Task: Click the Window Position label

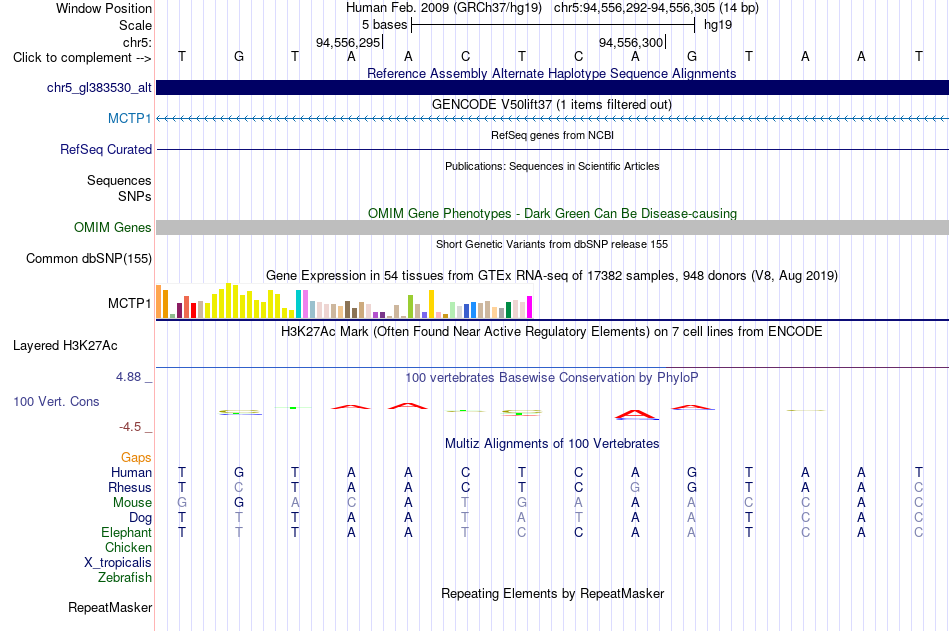Action: coord(104,8)
